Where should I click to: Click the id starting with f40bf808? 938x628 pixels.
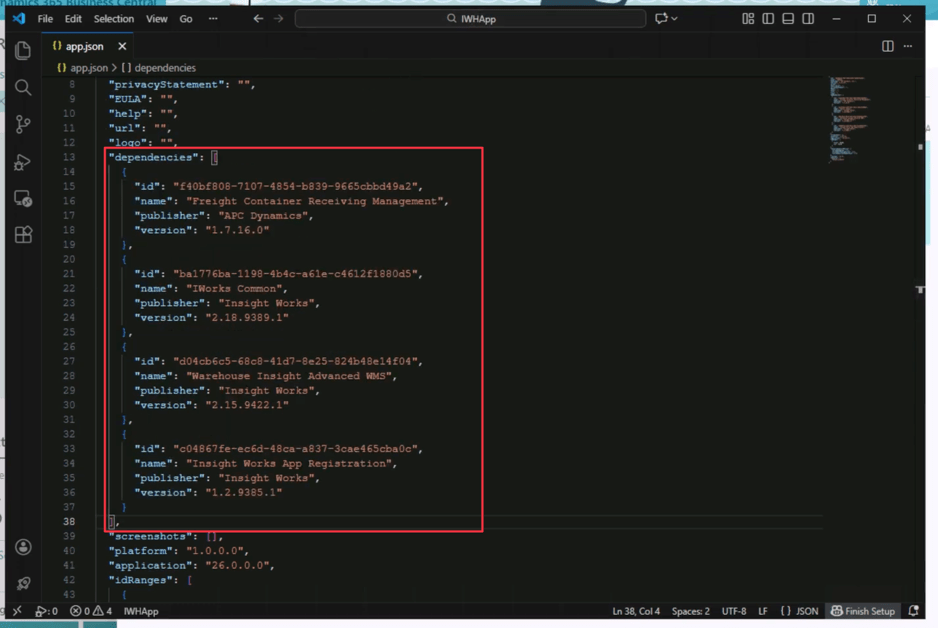(296, 187)
